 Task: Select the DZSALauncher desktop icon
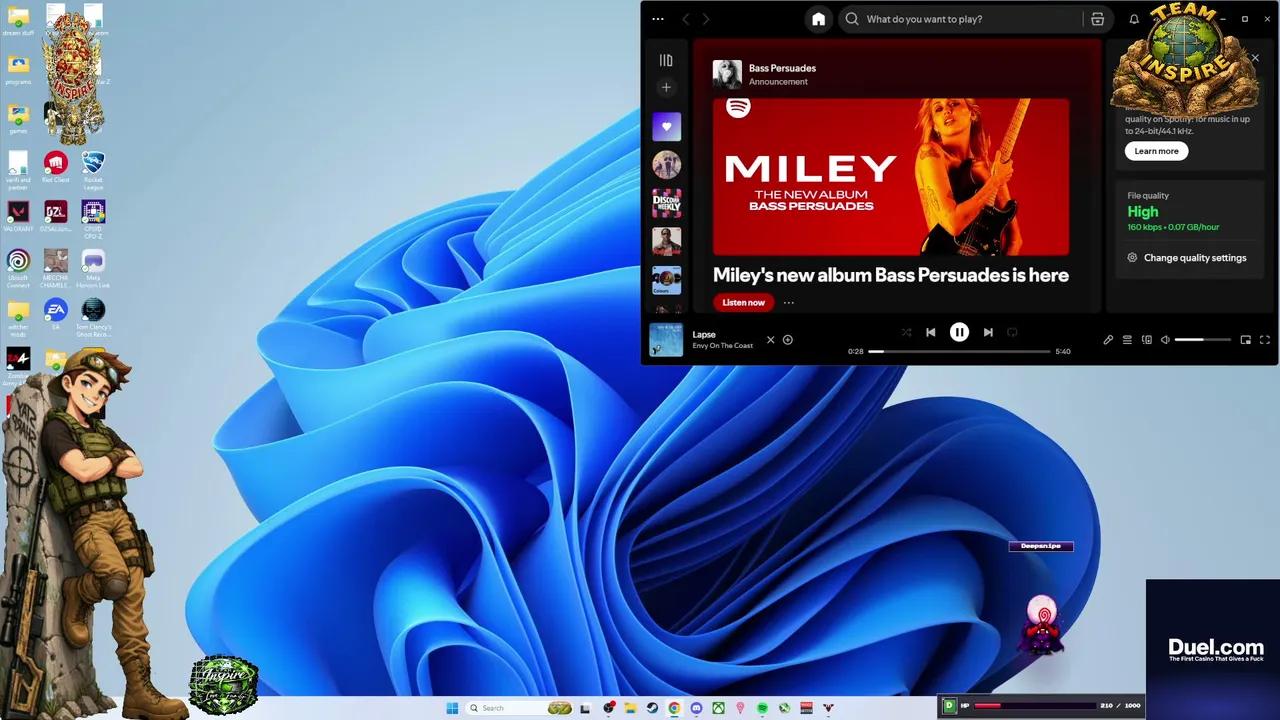56,216
